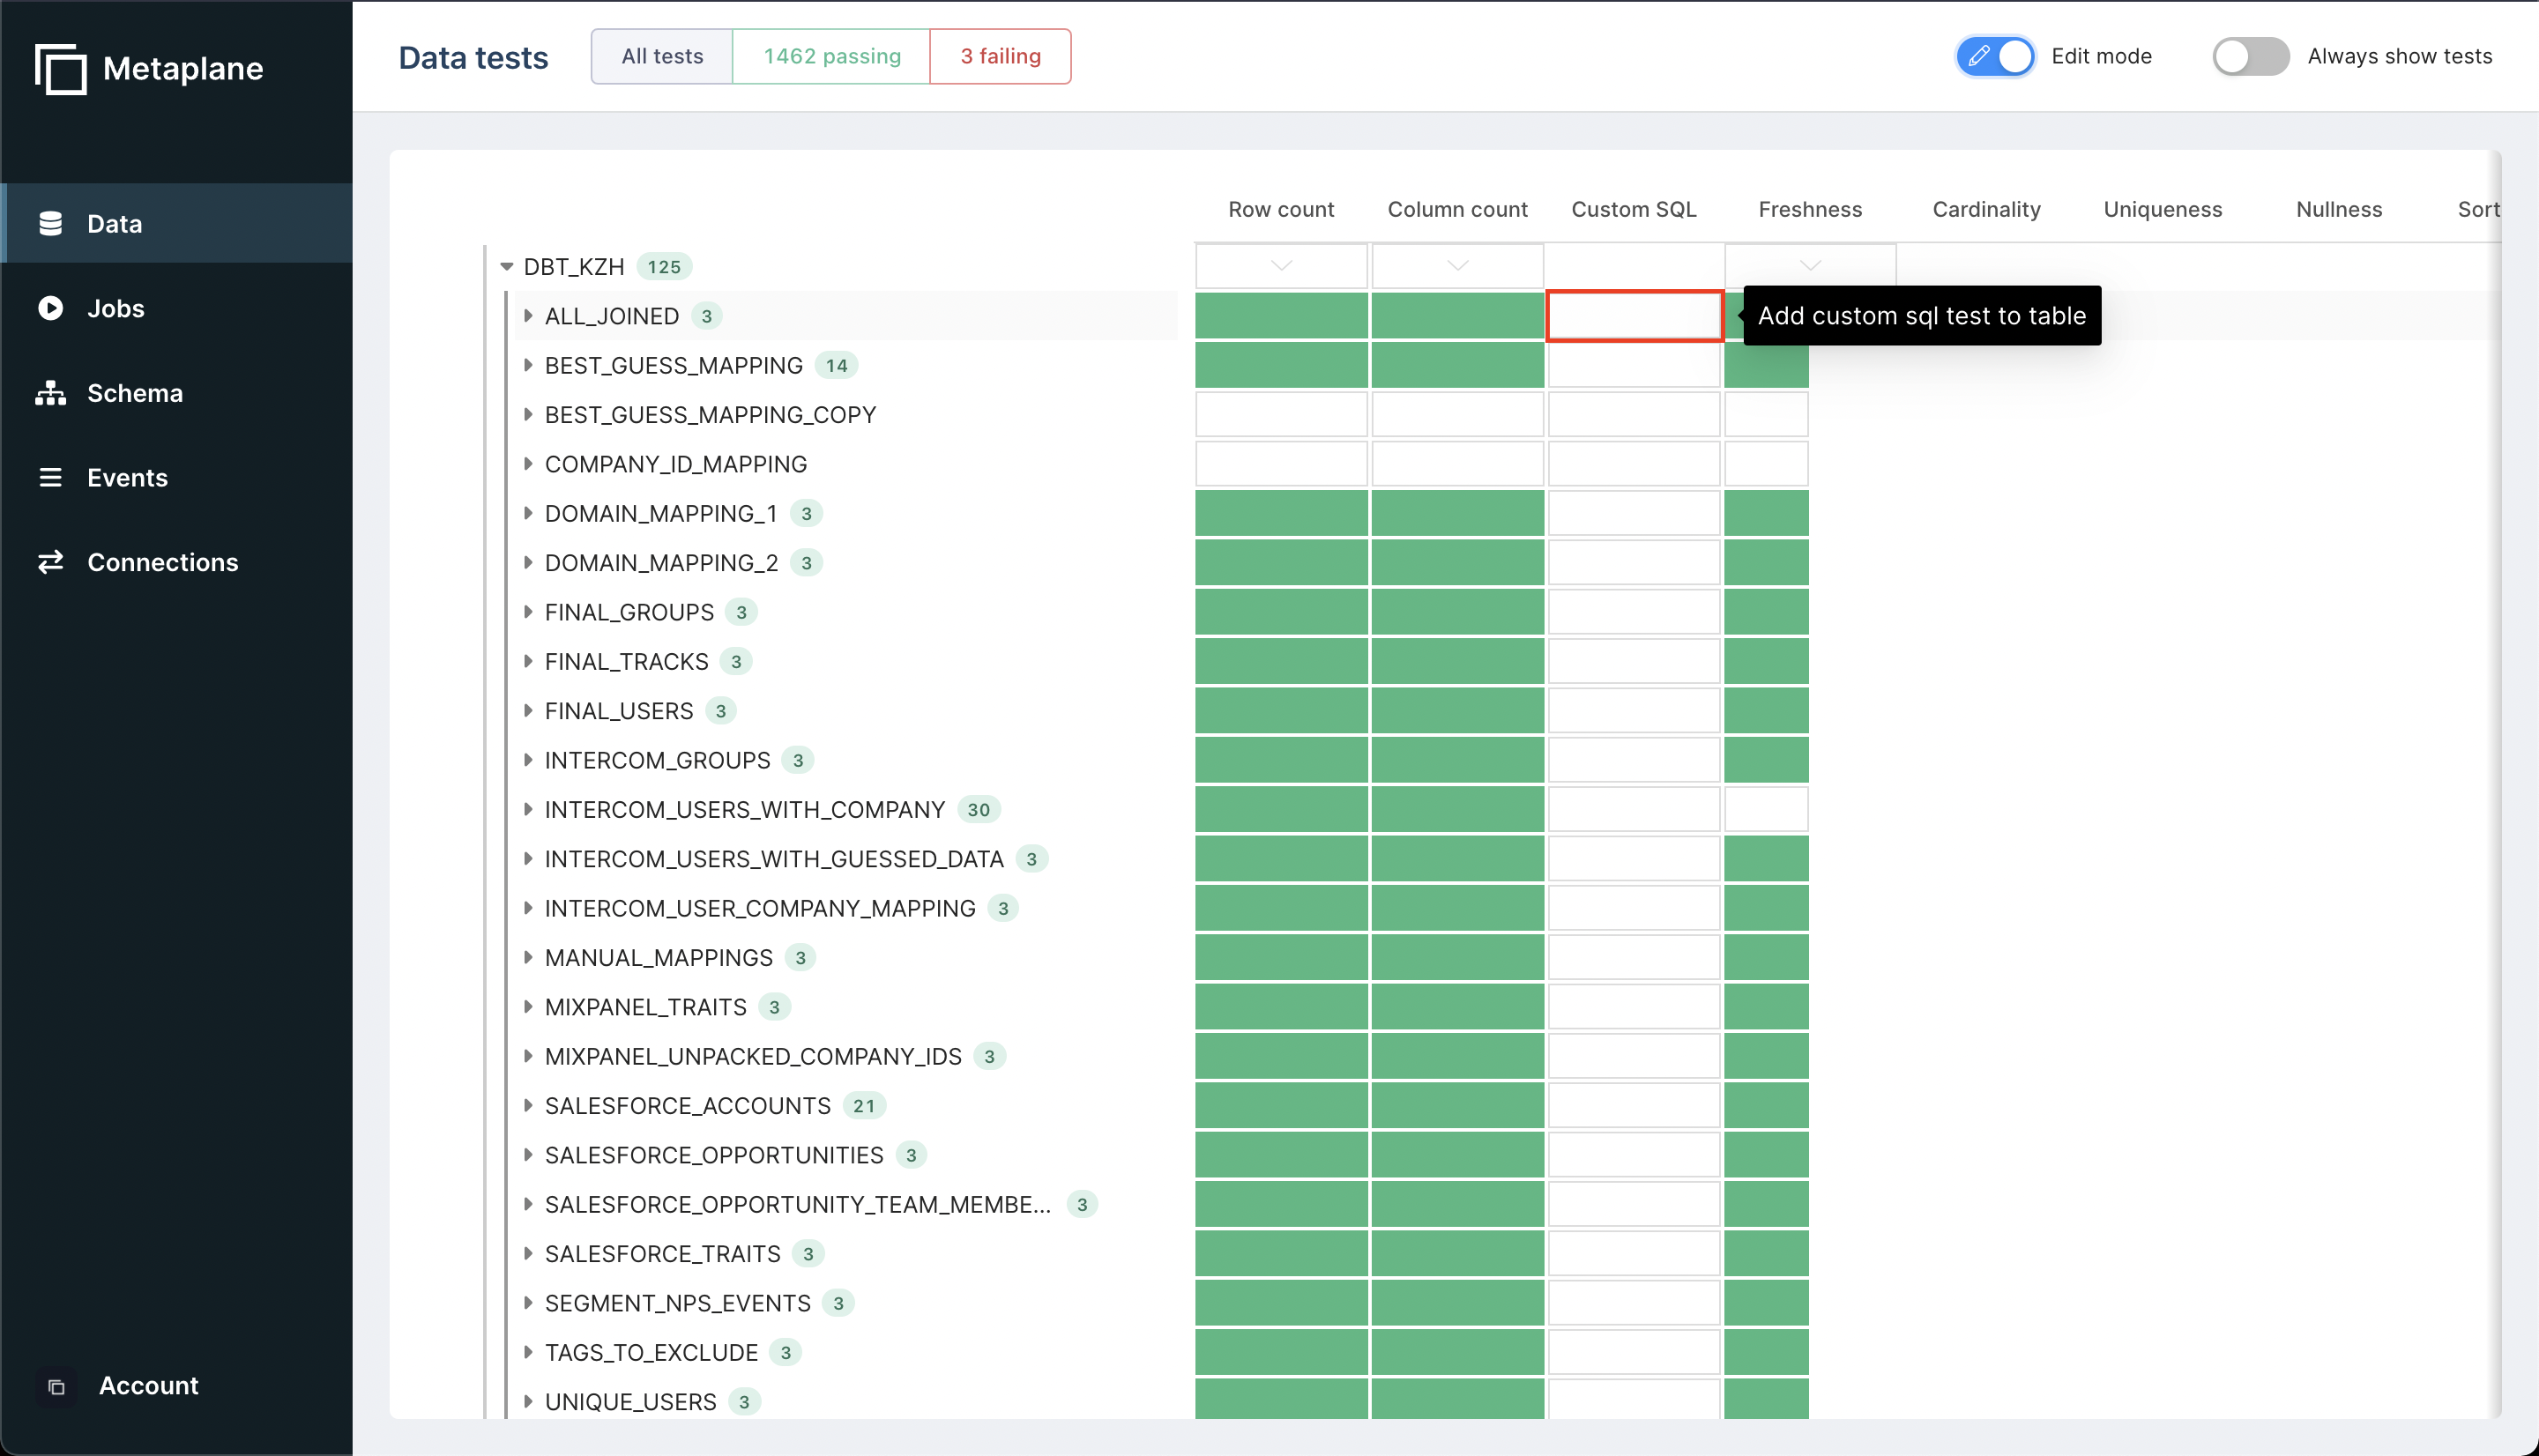
Task: Select the MANUAL_MAPPINGS table name
Action: click(x=658, y=957)
